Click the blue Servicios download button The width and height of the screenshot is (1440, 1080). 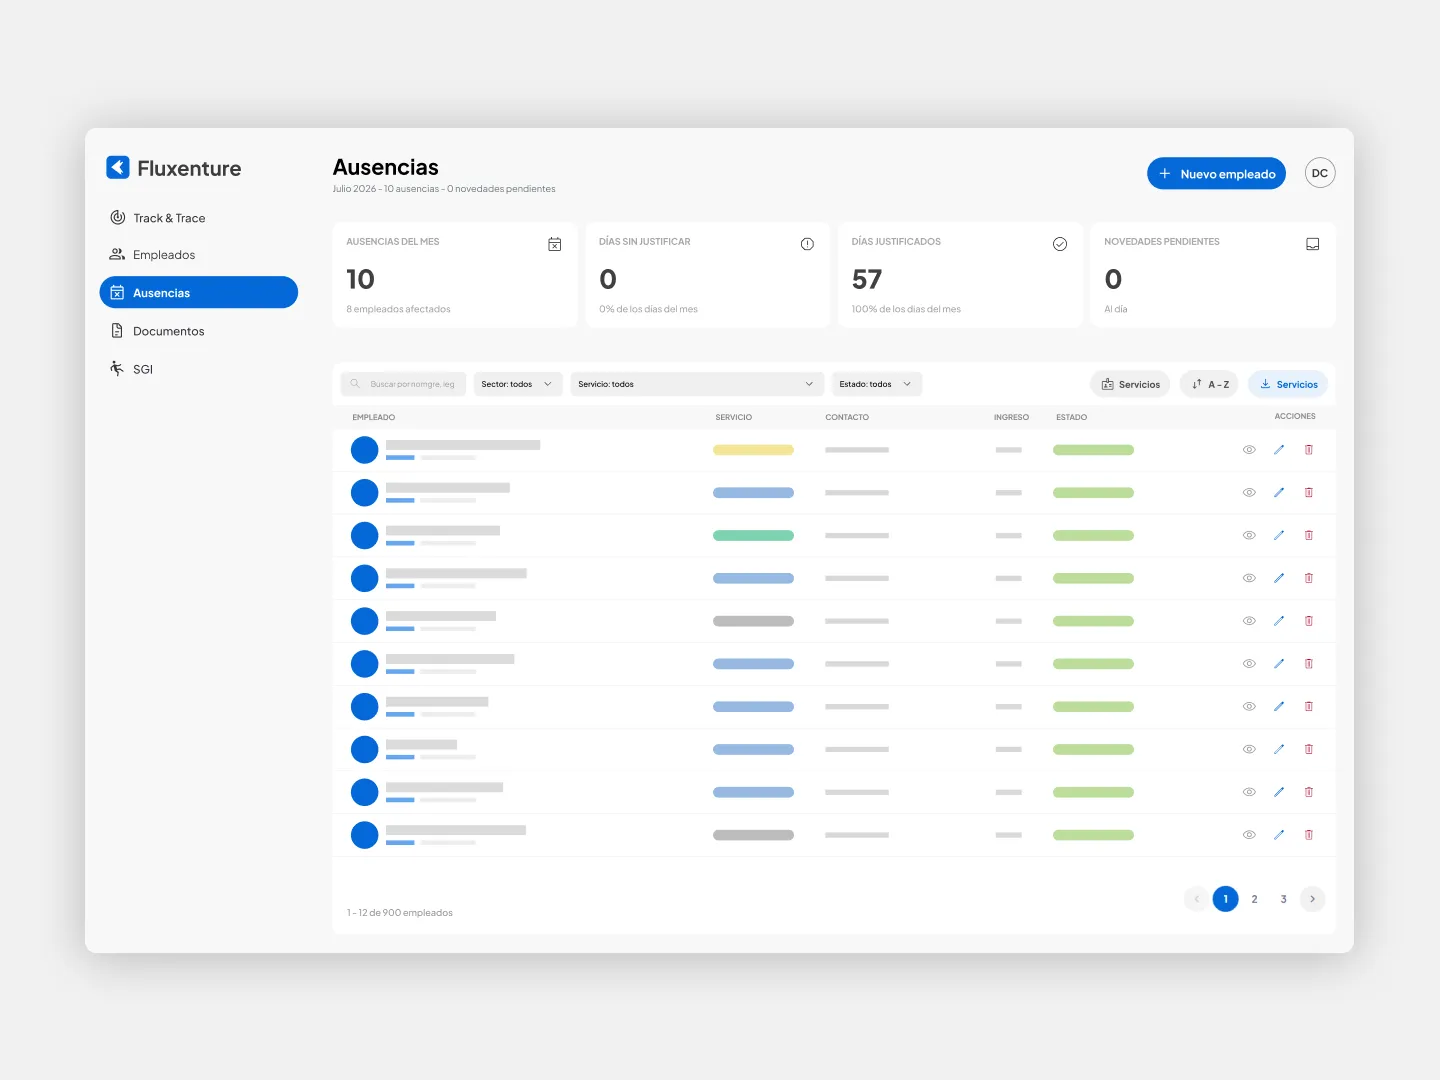point(1288,384)
